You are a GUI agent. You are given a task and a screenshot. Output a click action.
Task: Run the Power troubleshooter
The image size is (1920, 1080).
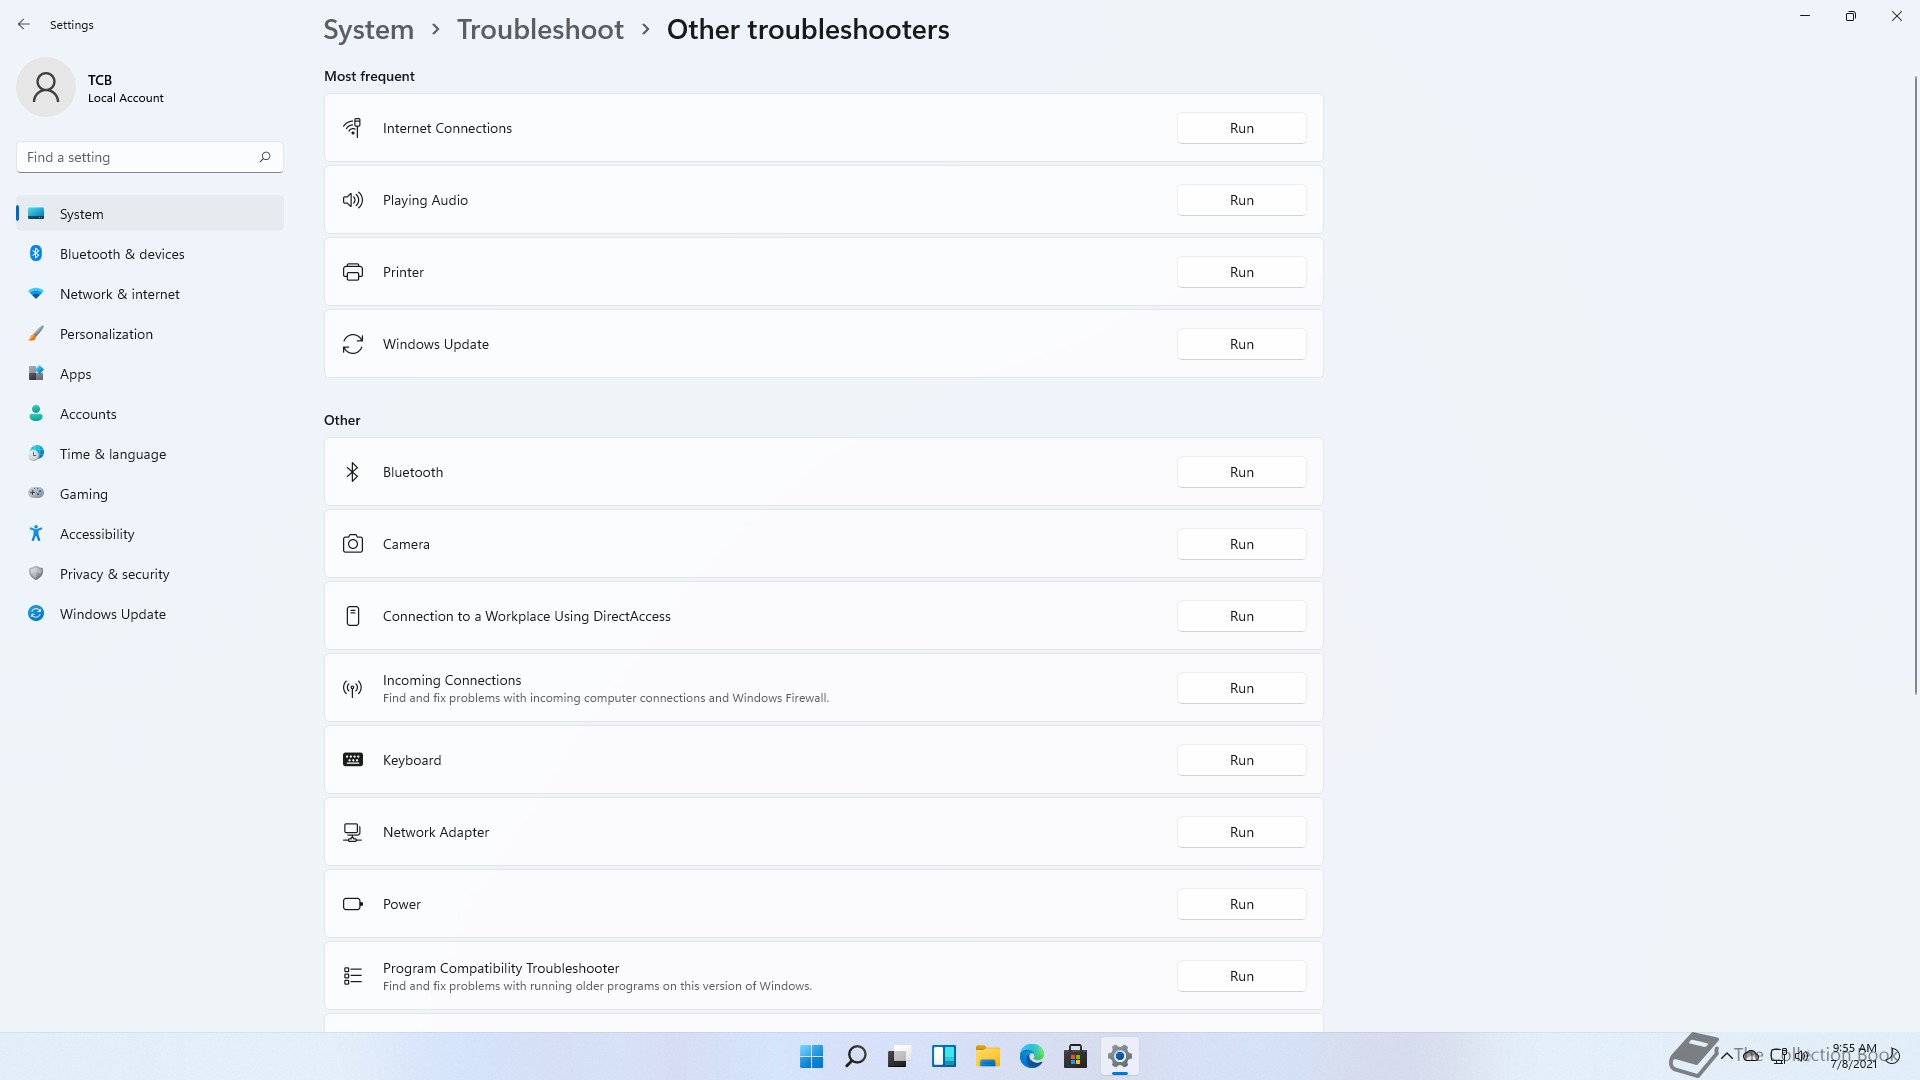[1241, 904]
